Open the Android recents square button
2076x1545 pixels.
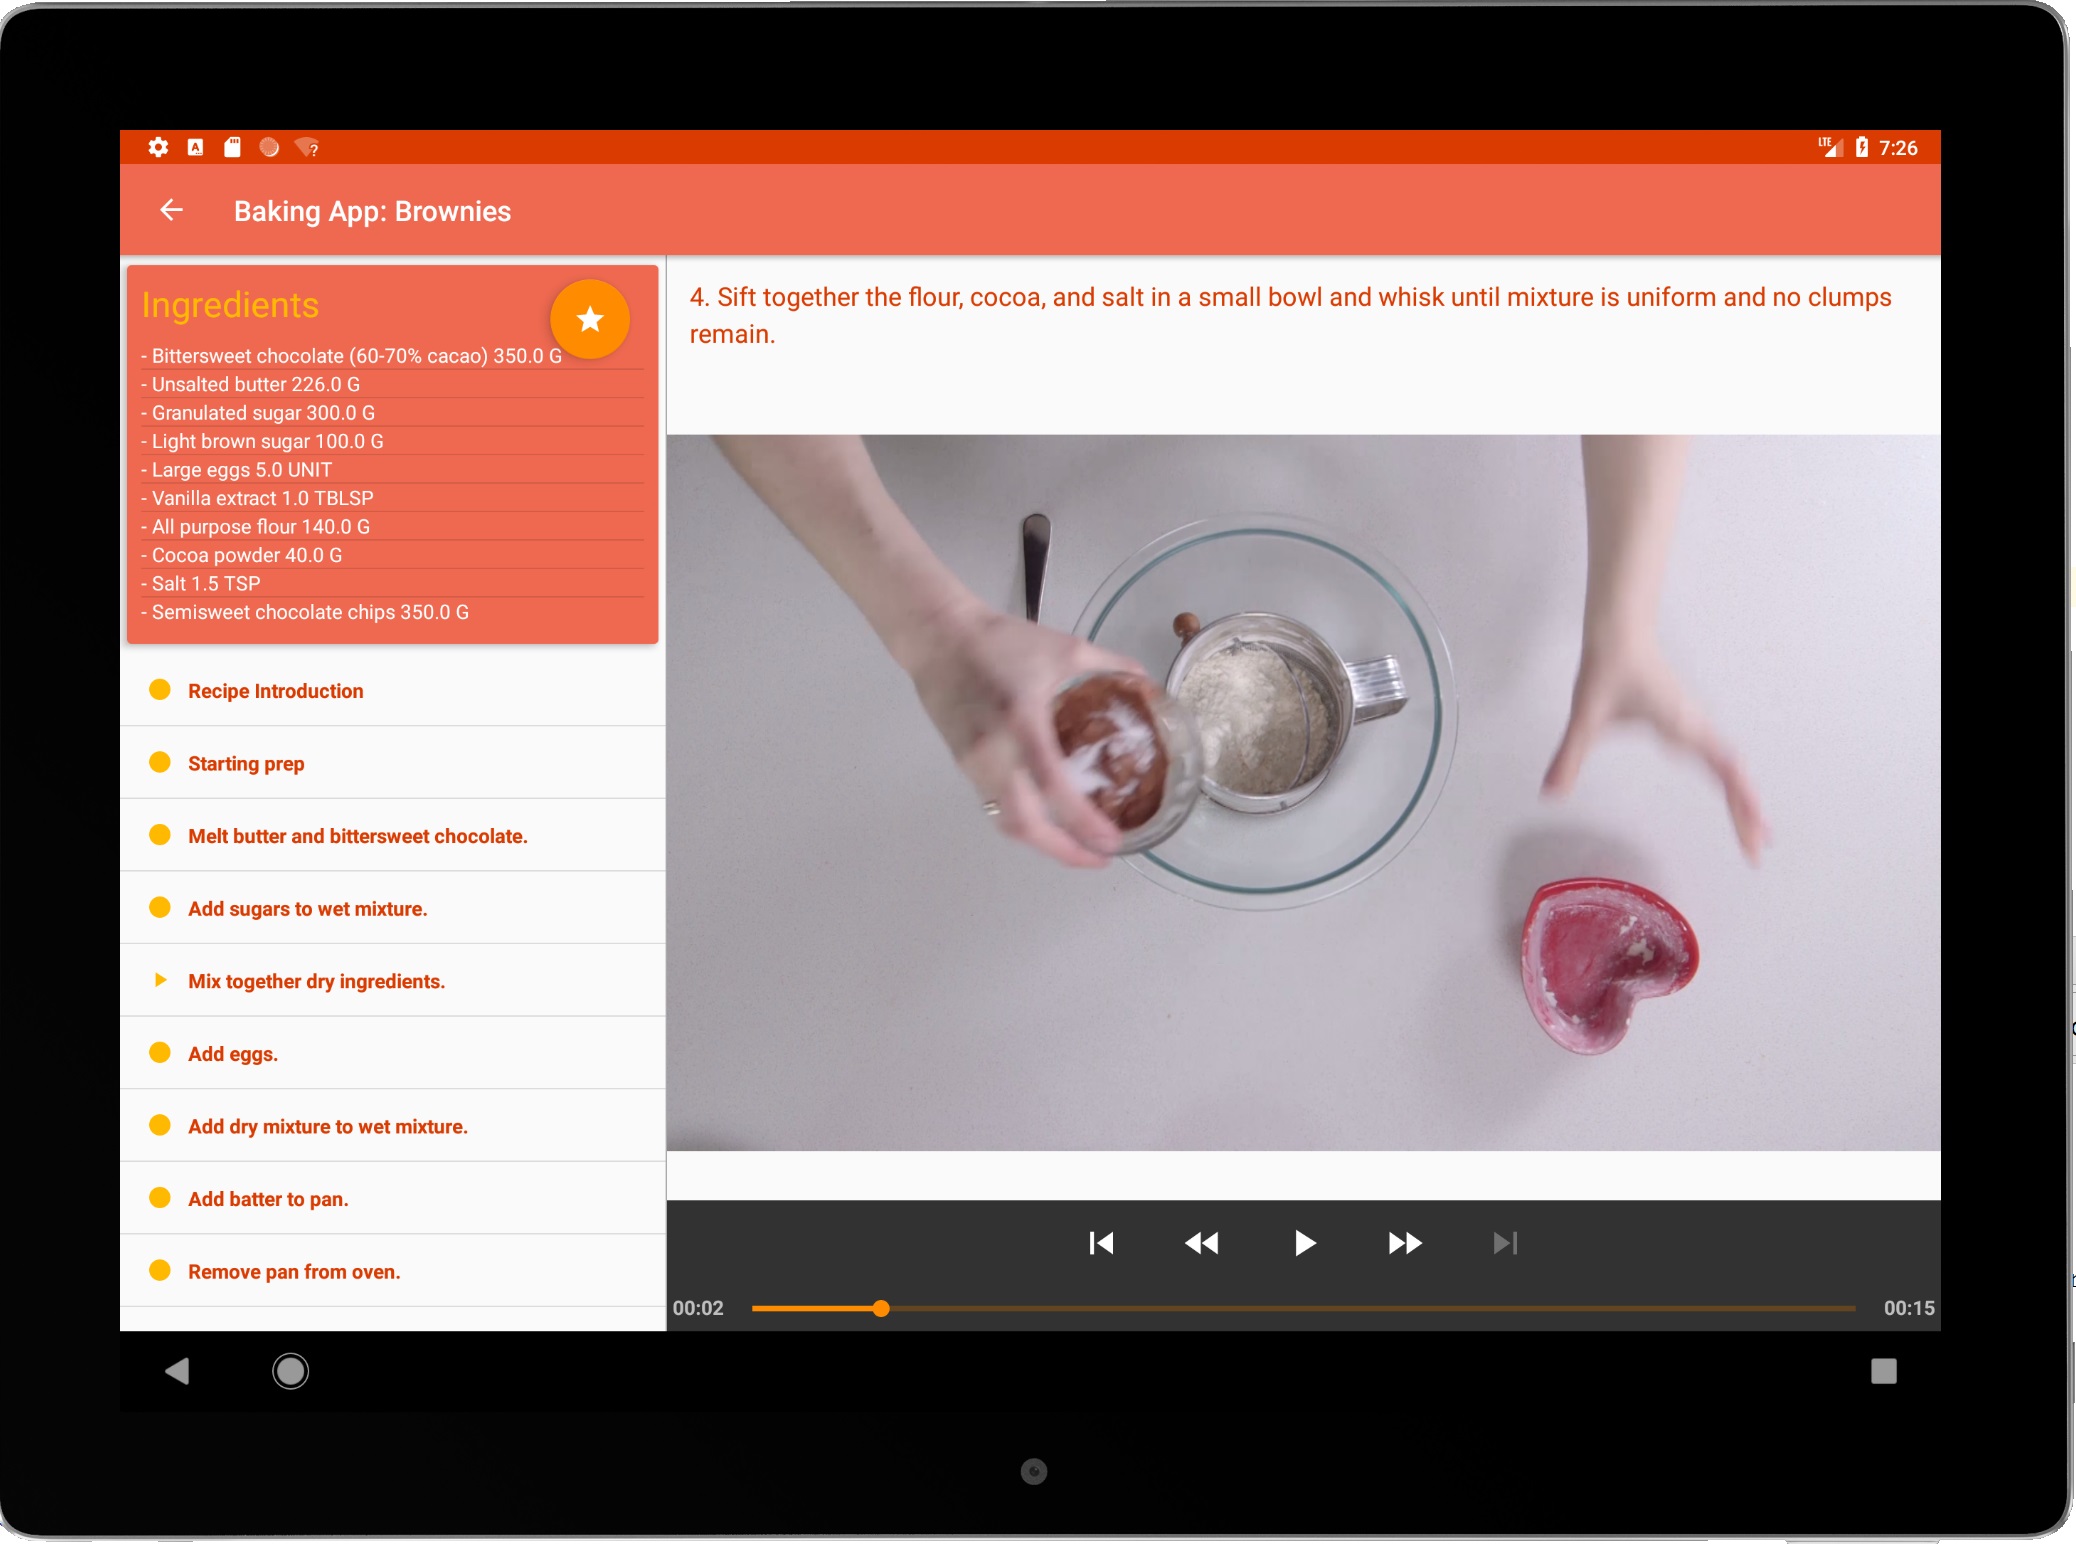point(1884,1371)
